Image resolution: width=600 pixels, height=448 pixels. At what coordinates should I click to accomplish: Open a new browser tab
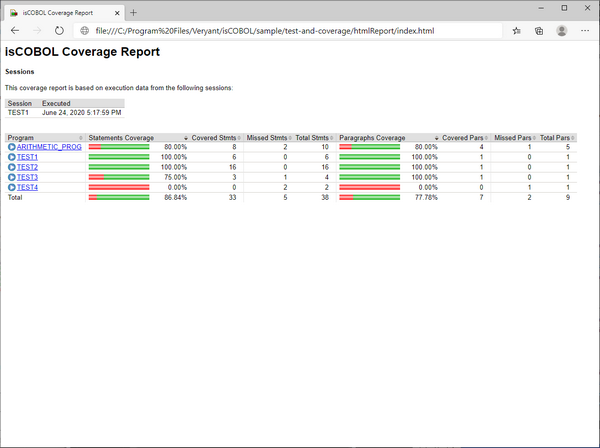[133, 13]
